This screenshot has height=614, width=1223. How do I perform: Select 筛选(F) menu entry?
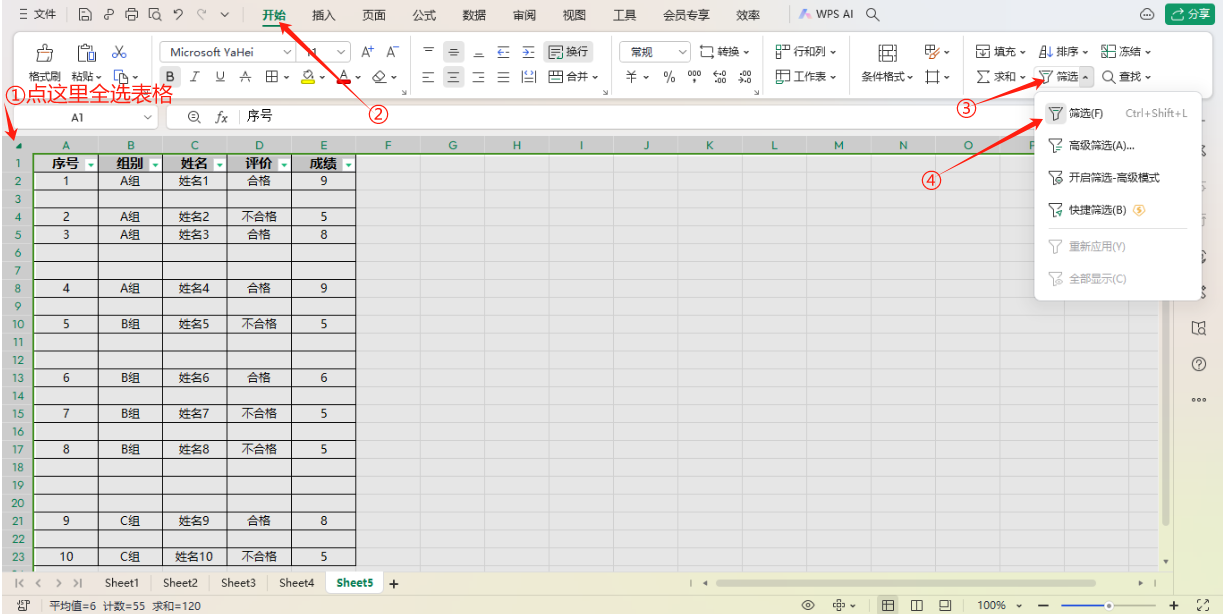click(1117, 114)
